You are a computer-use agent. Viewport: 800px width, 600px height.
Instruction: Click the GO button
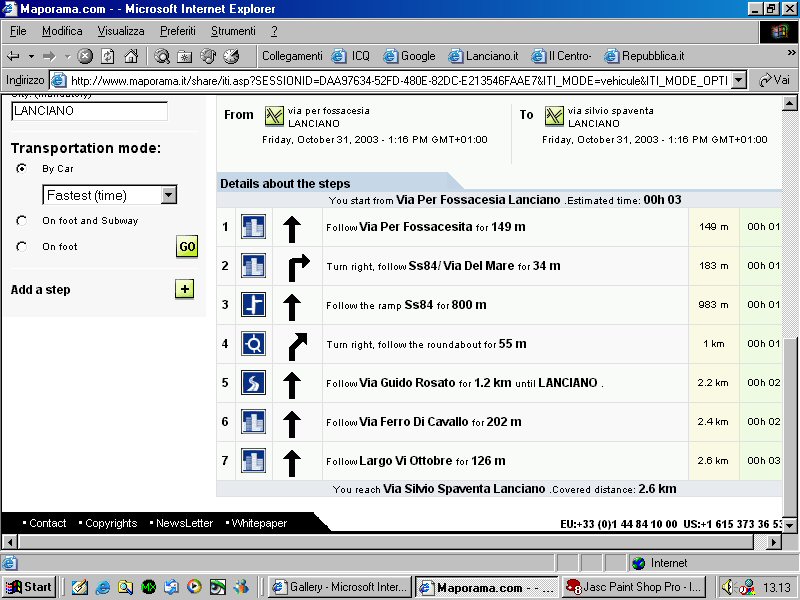coord(187,246)
